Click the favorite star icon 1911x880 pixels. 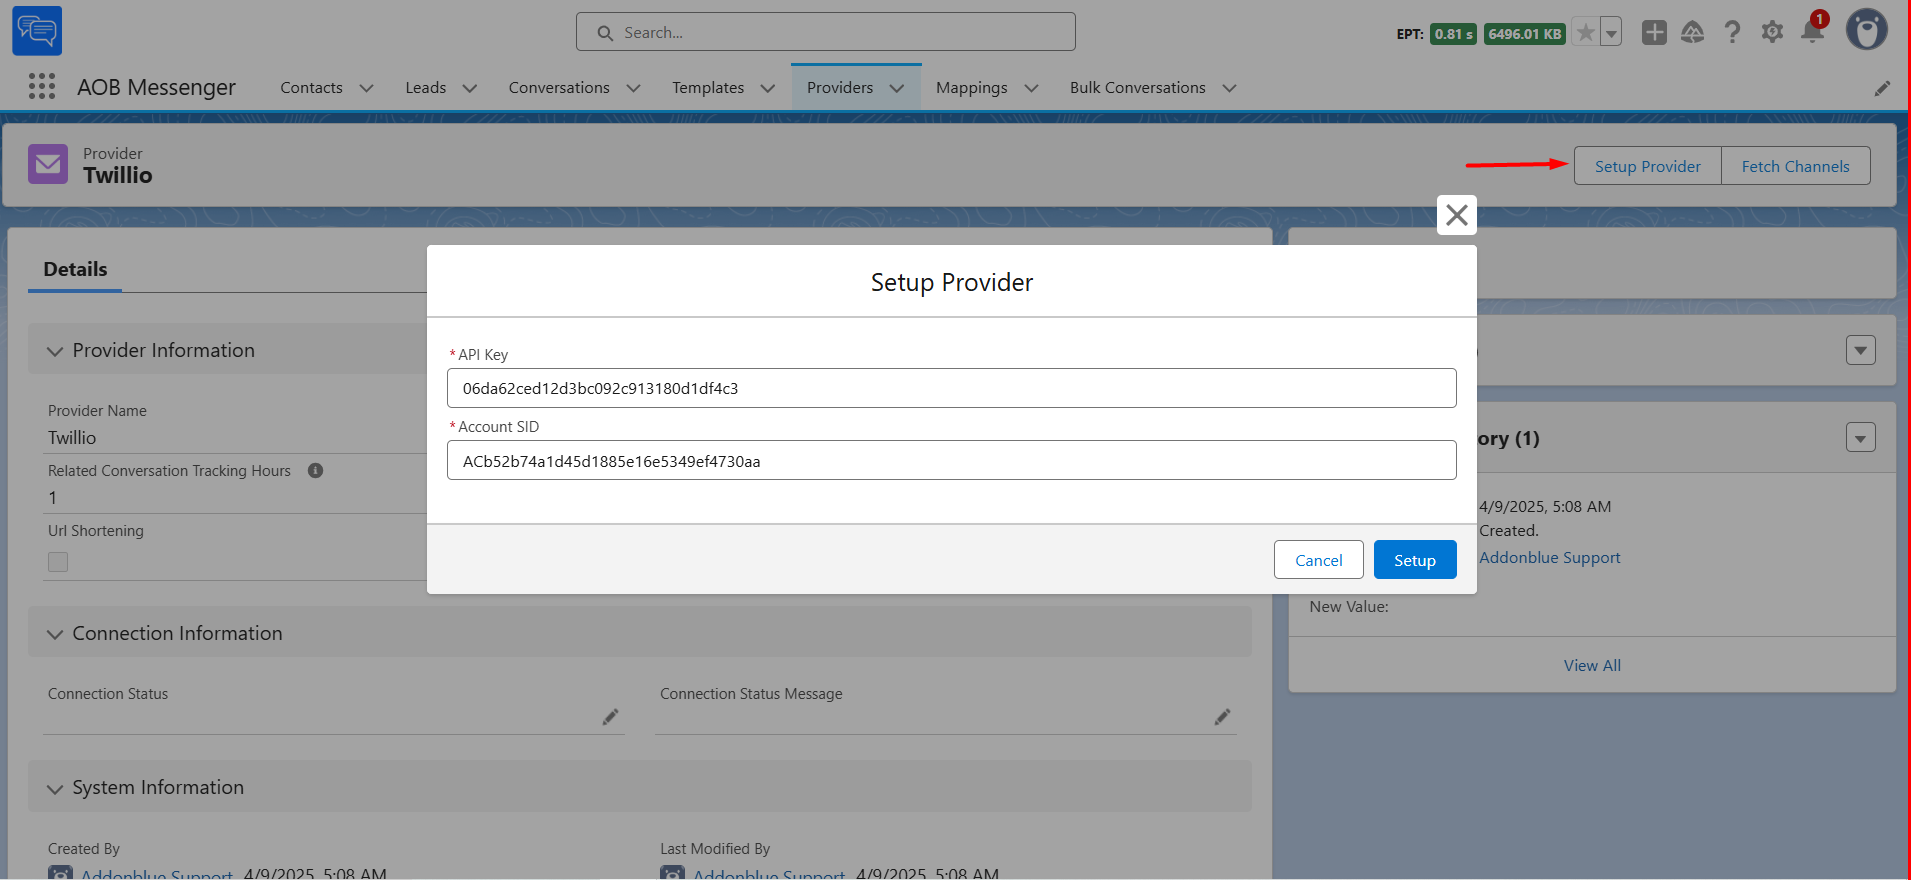[1586, 33]
